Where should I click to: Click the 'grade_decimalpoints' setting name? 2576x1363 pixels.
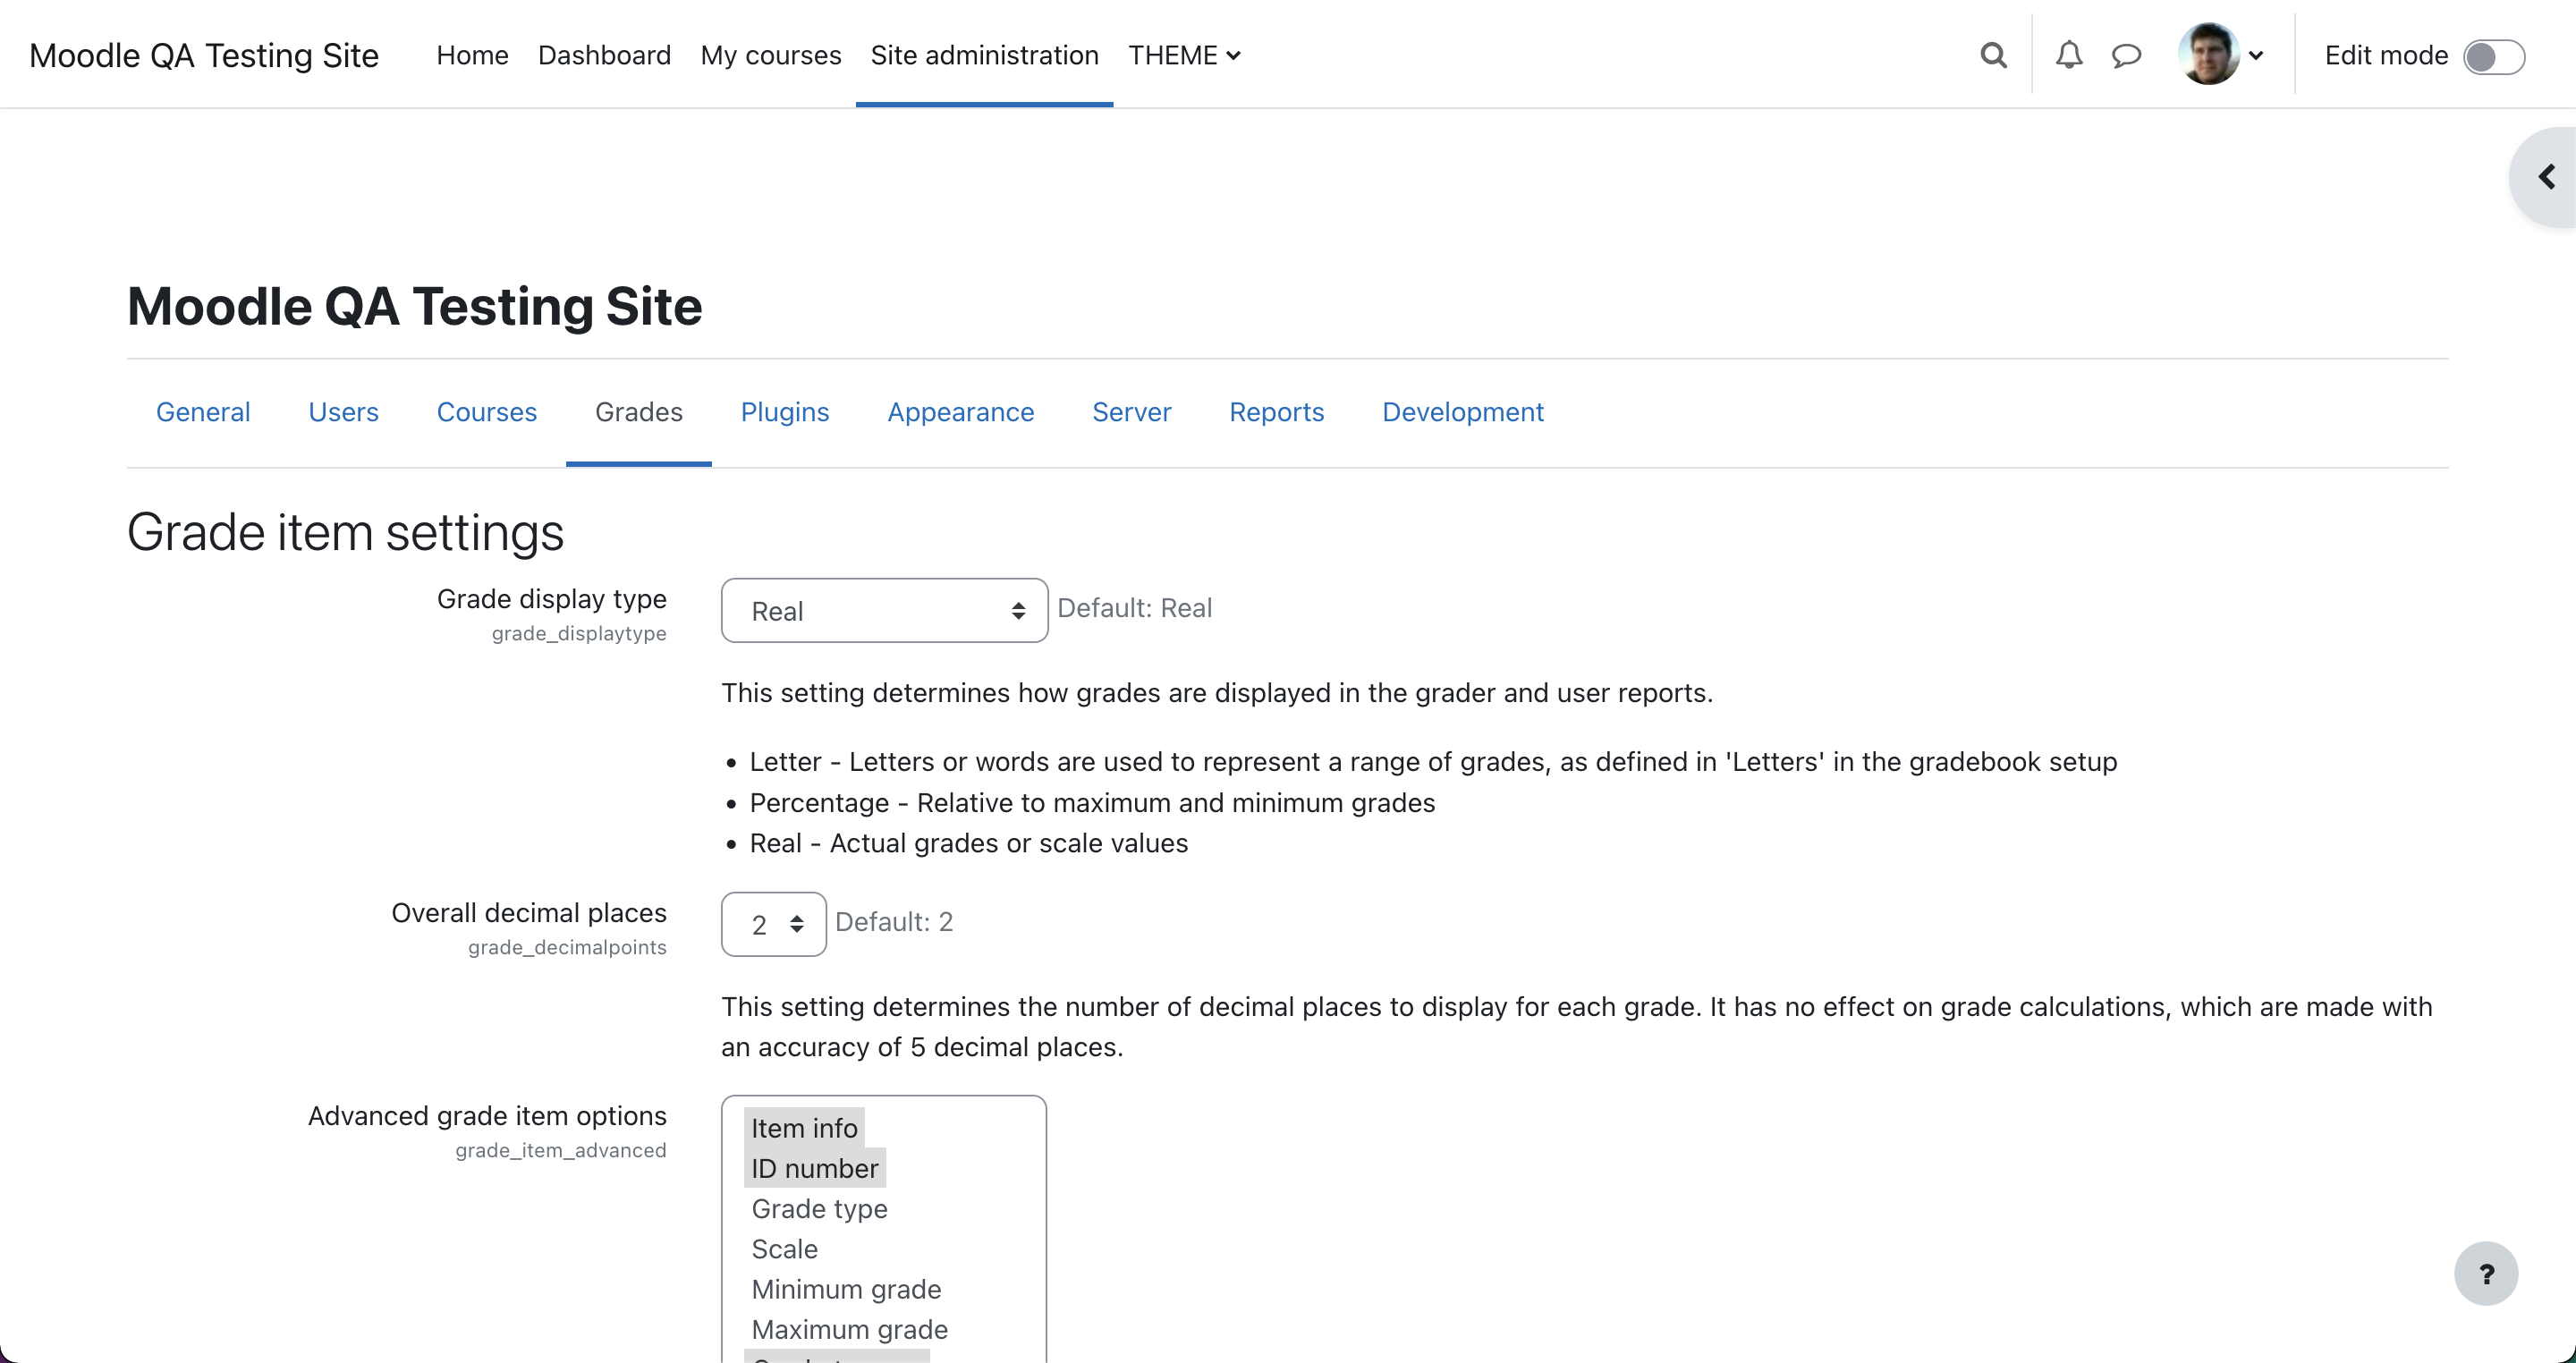tap(567, 947)
